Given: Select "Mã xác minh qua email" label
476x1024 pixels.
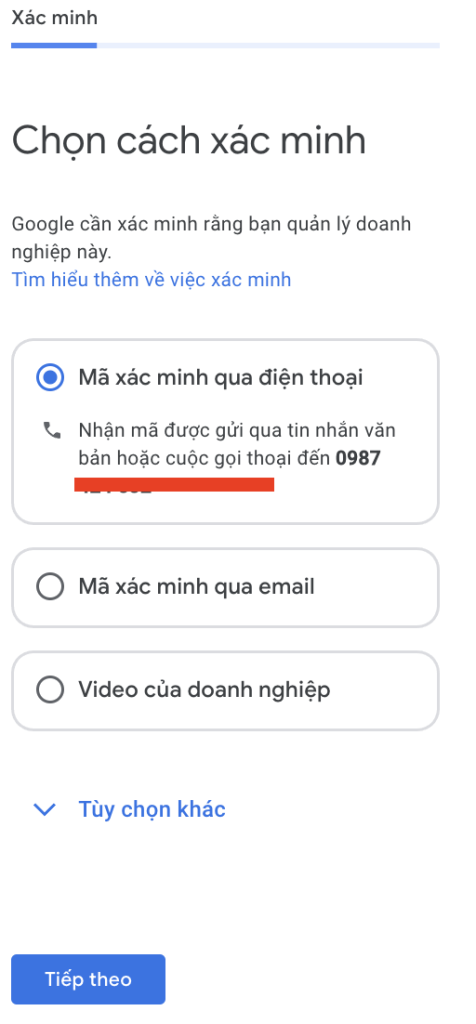Looking at the screenshot, I should pos(197,586).
